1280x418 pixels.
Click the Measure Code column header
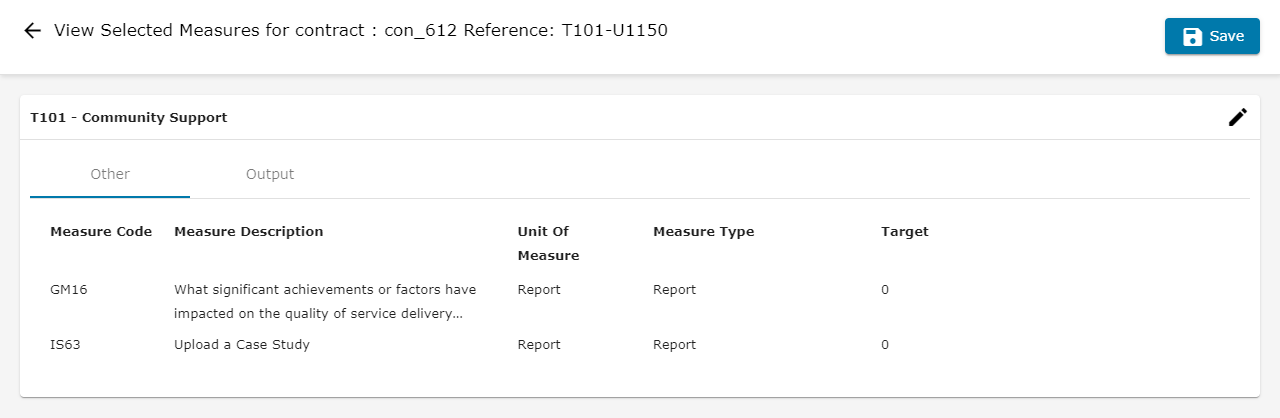[101, 232]
